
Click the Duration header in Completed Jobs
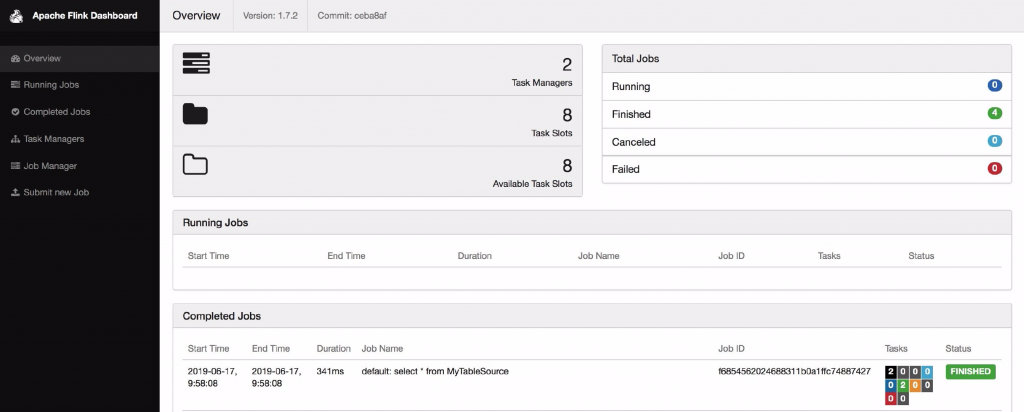(x=334, y=349)
